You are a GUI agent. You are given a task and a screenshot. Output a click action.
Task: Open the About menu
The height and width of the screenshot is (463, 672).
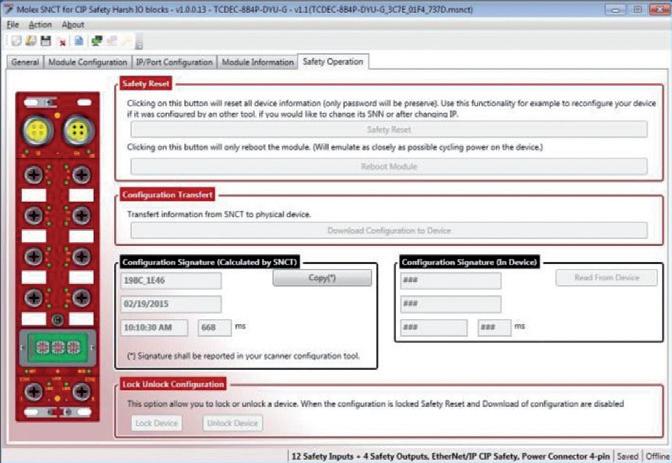pos(73,25)
